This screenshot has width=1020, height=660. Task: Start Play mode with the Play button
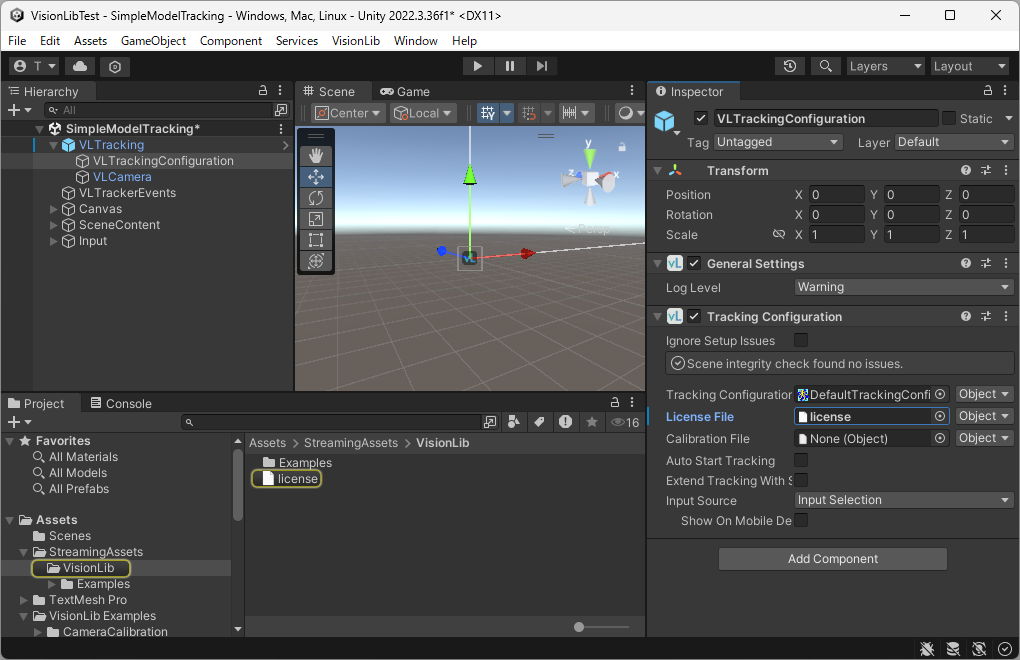click(477, 66)
